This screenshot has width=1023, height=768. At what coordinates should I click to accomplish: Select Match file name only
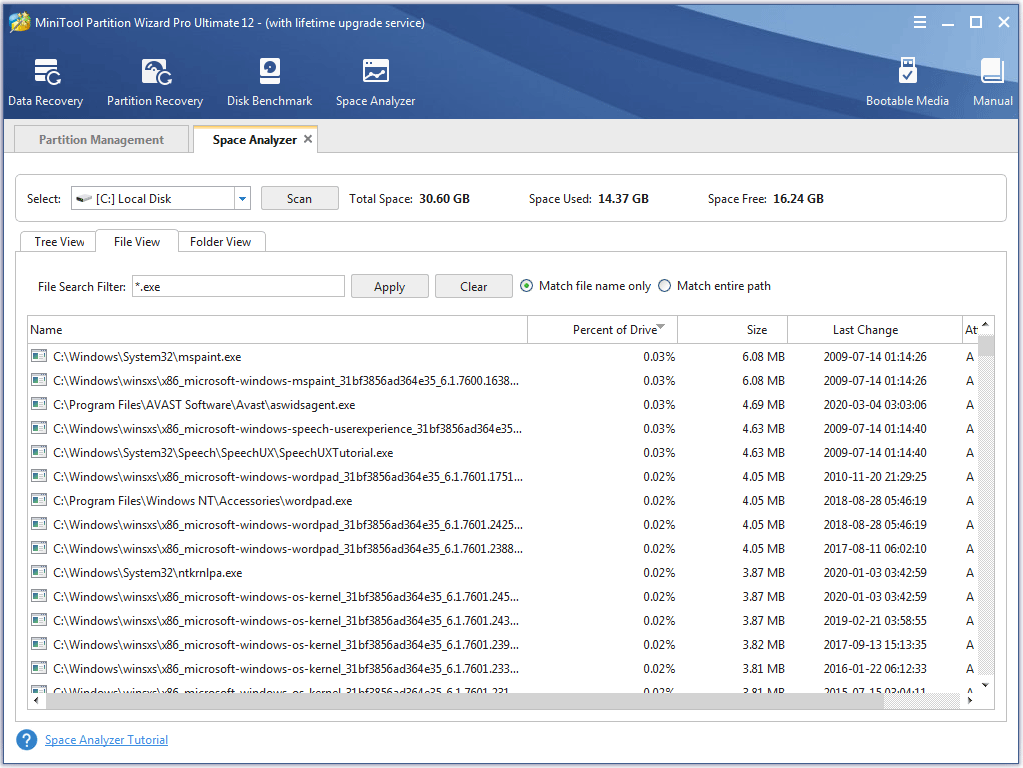coord(526,286)
